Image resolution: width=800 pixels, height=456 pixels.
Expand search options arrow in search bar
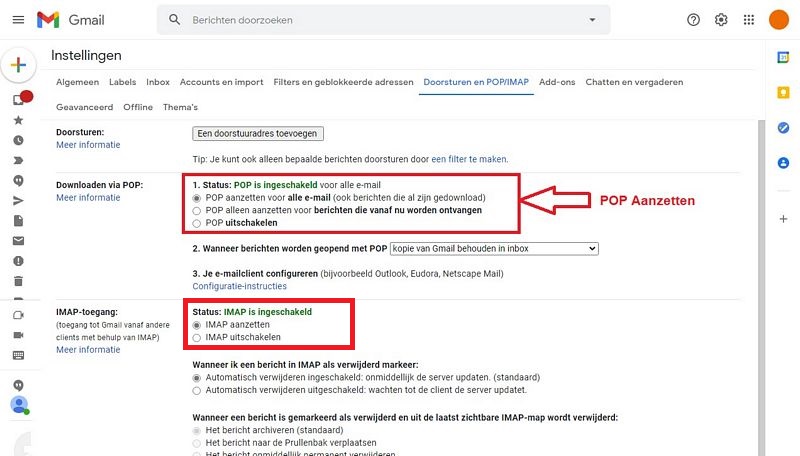[592, 20]
